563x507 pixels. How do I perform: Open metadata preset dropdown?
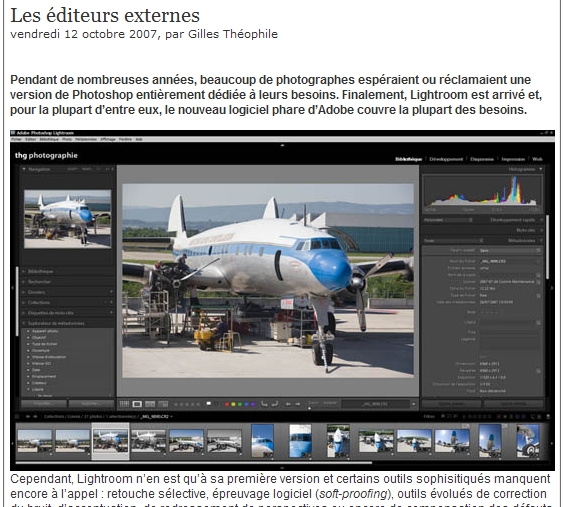510,250
